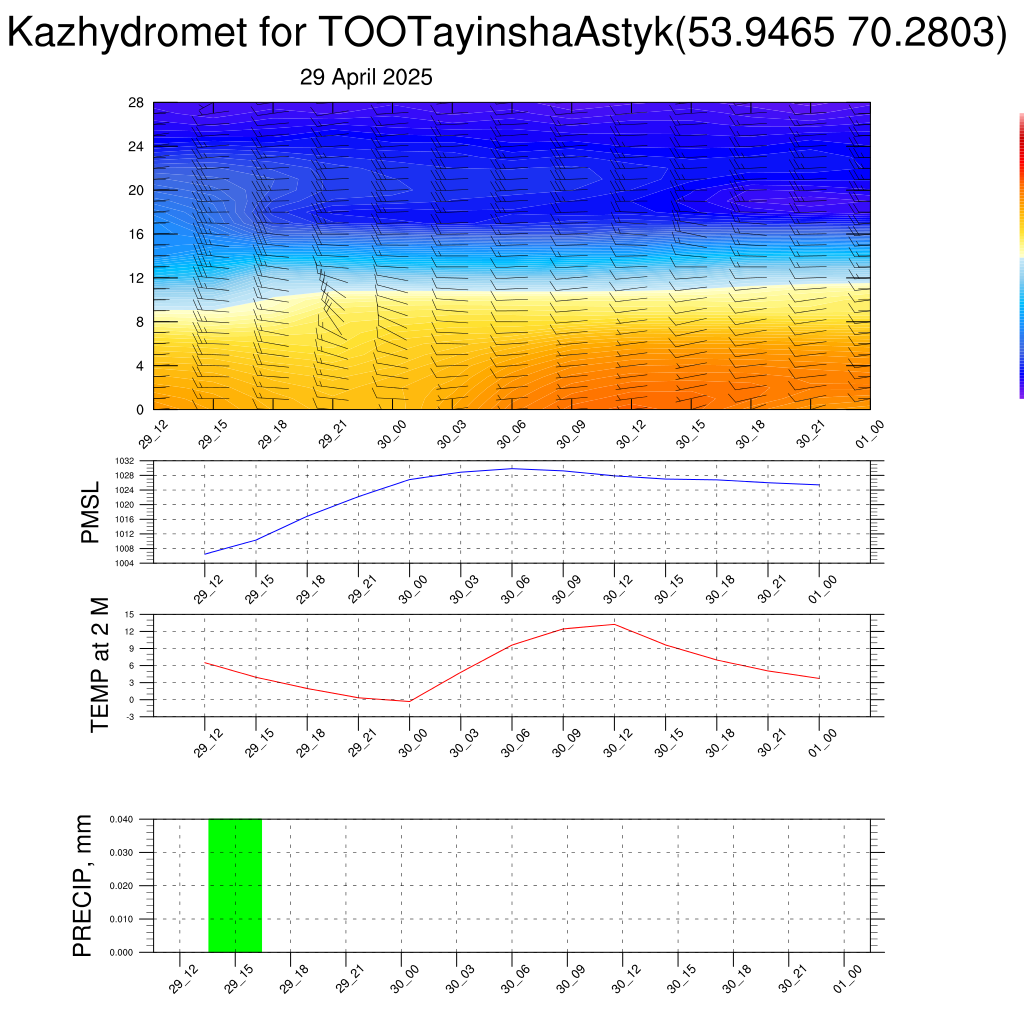Image resolution: width=1024 pixels, height=1024 pixels.
Task: Click the 0.020 tick on precipitation axis
Action: pos(121,886)
